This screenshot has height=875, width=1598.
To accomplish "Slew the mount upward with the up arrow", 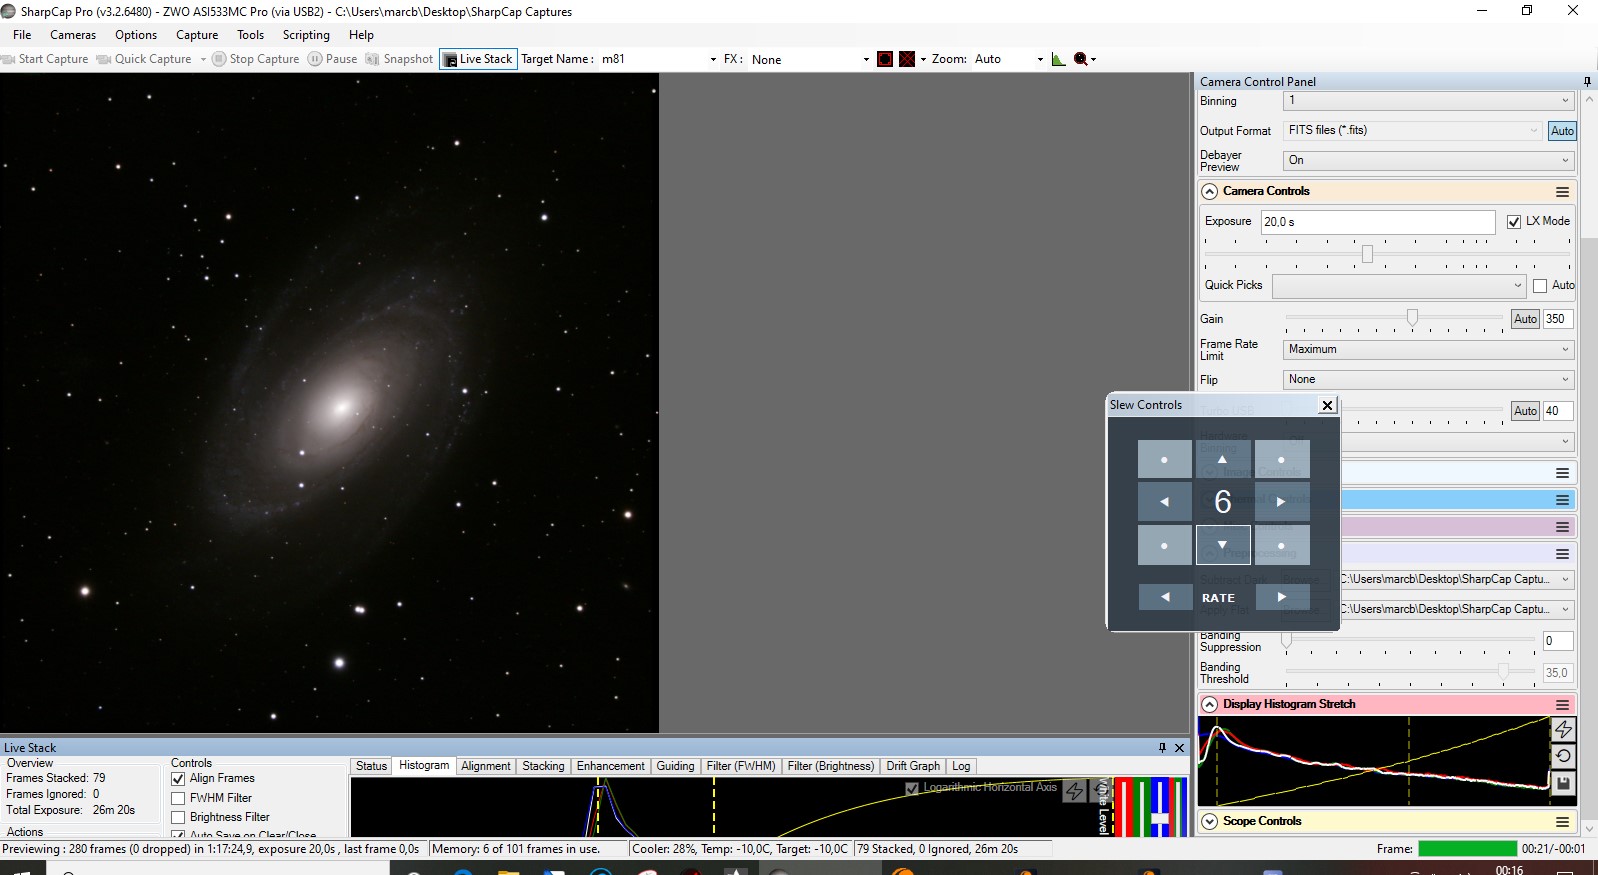I will (x=1222, y=459).
